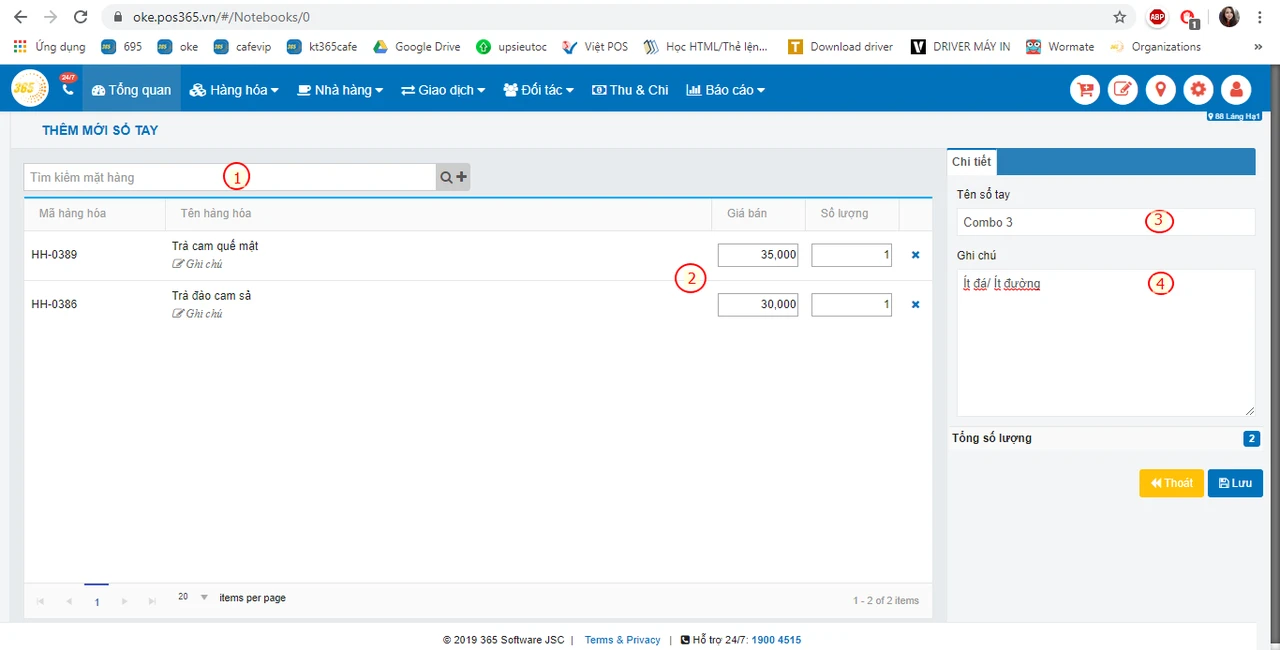Click quantity field for Trà đào cam sả
The image size is (1280, 650).
(852, 304)
